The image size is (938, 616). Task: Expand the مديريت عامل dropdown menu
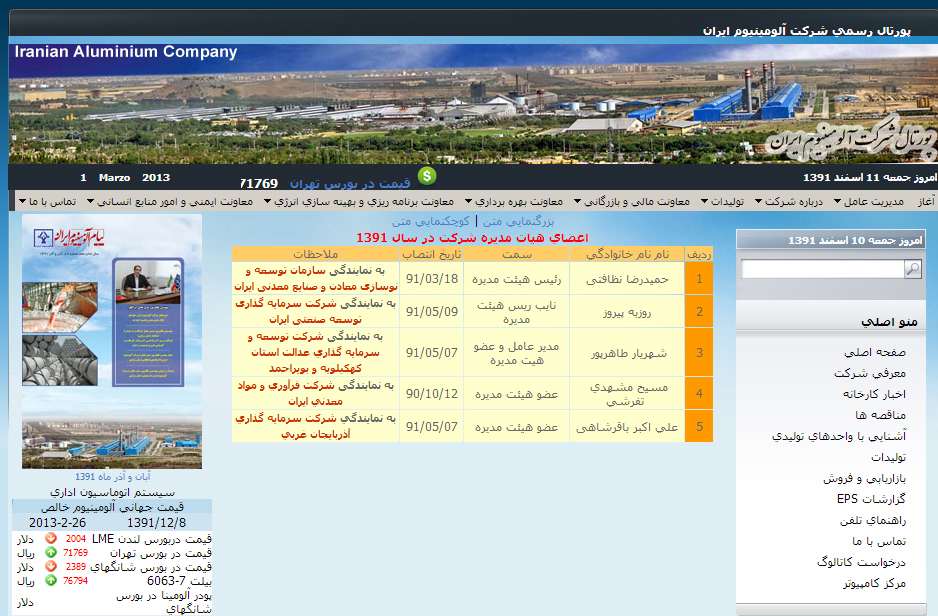869,202
